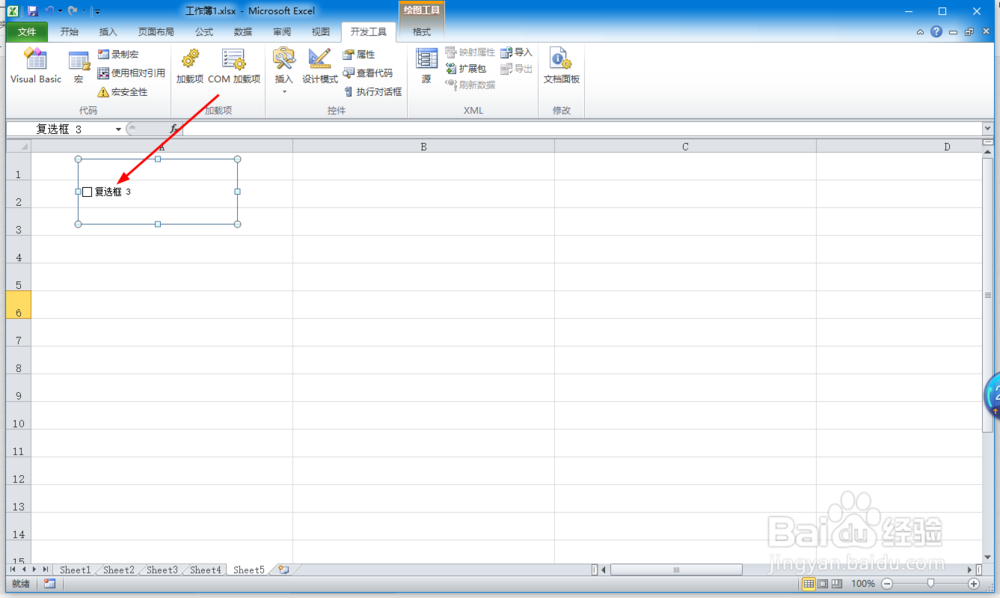
Task: Toggle use relative references (使用相对引用)
Action: (x=131, y=73)
